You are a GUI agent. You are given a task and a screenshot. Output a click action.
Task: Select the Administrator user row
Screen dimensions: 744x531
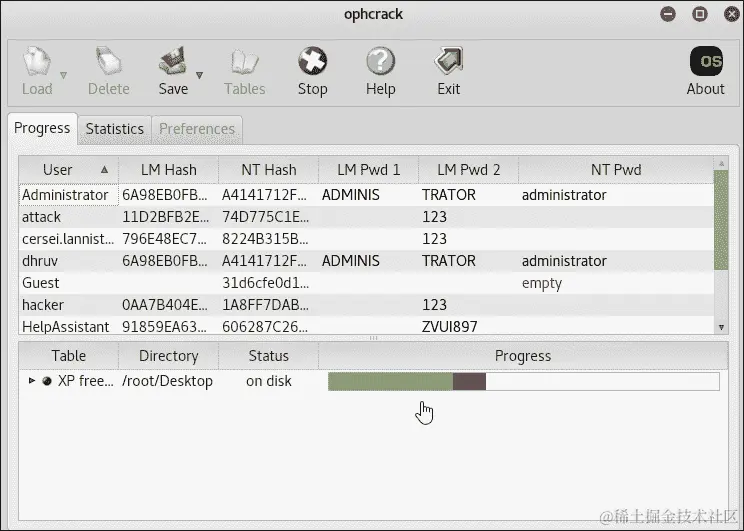[366, 195]
